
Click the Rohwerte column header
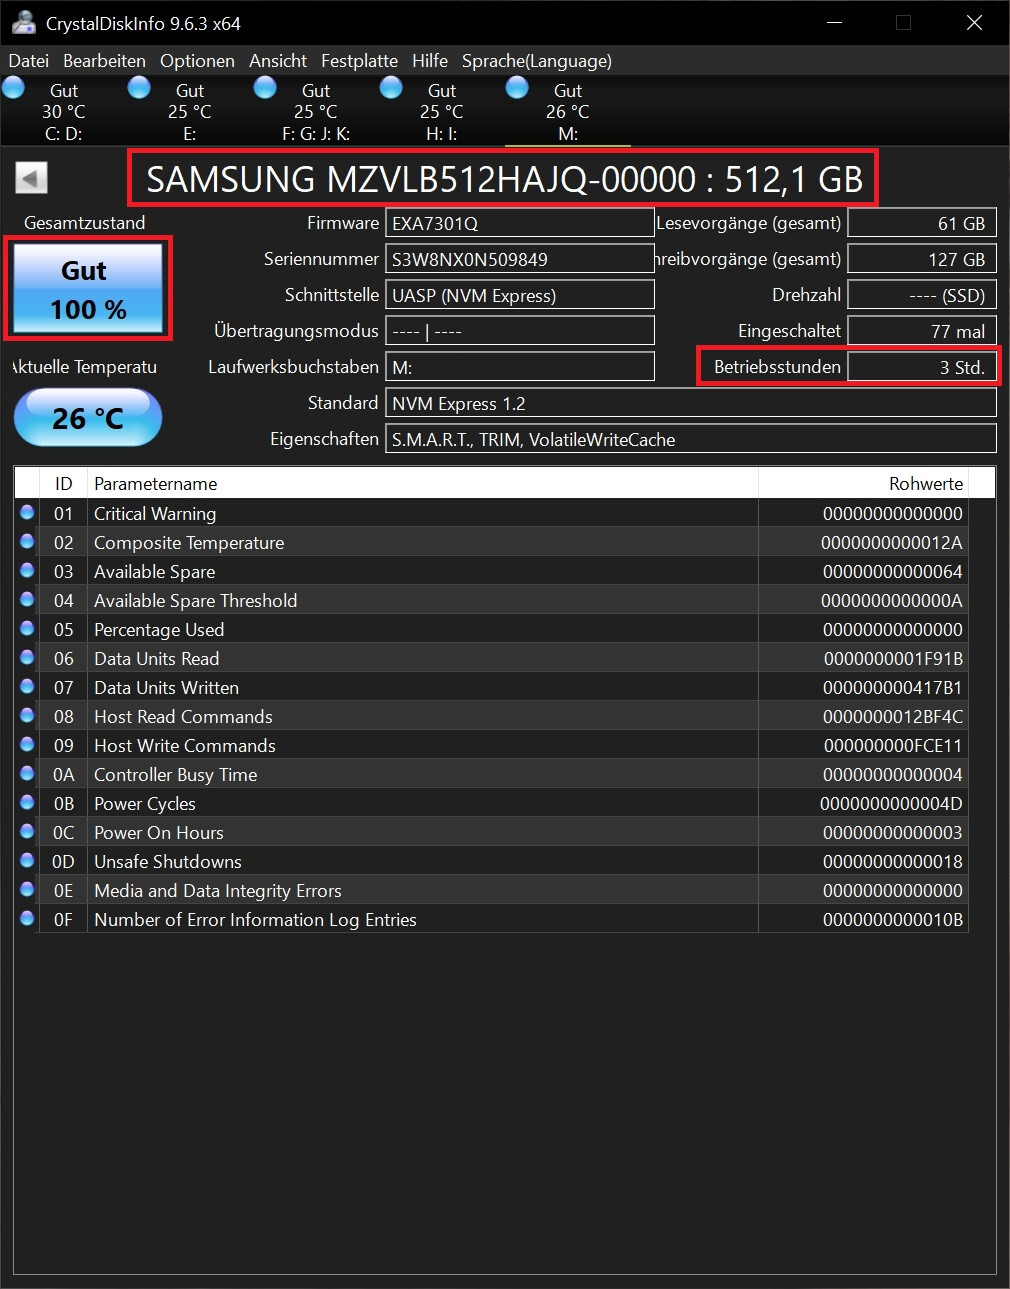pyautogui.click(x=864, y=483)
